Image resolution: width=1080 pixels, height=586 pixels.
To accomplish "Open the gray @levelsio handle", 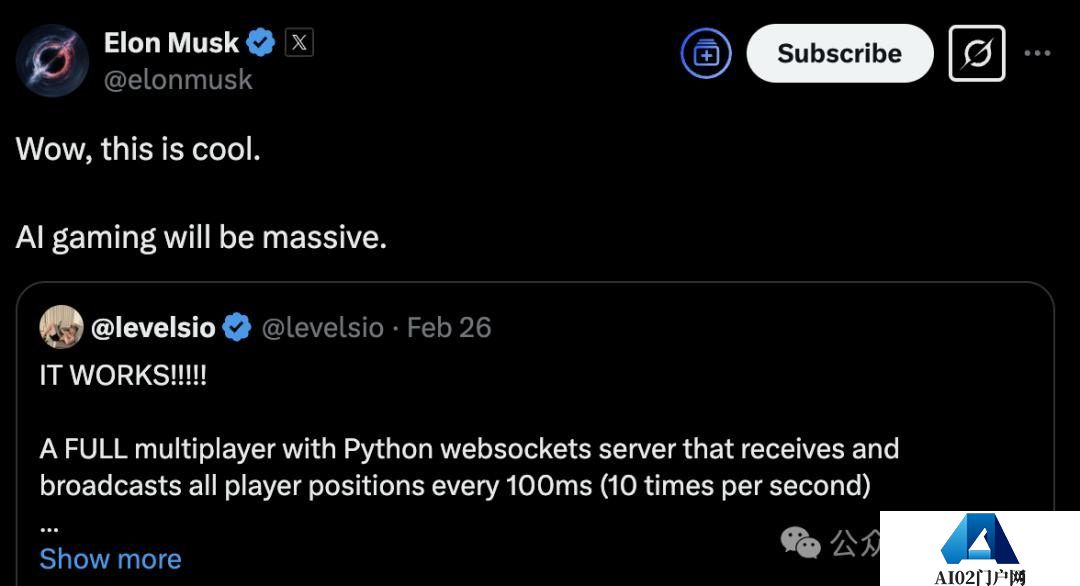I will pyautogui.click(x=322, y=327).
